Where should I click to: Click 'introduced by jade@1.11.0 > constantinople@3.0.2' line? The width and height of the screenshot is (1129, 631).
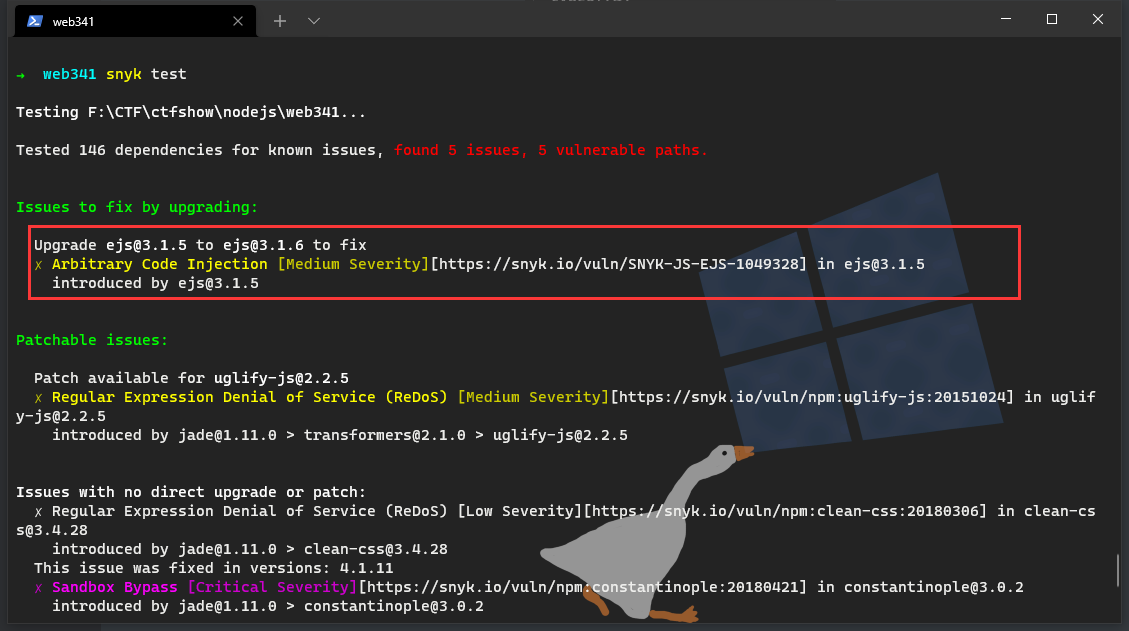[268, 606]
